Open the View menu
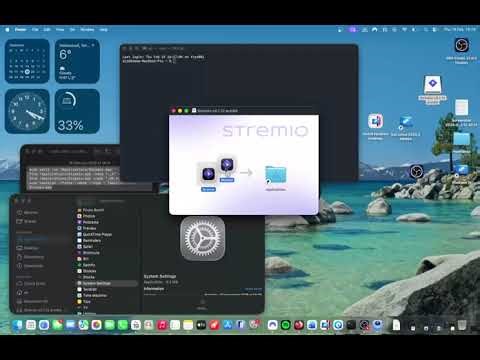Viewport: 480px width, 360px height. 60,30
